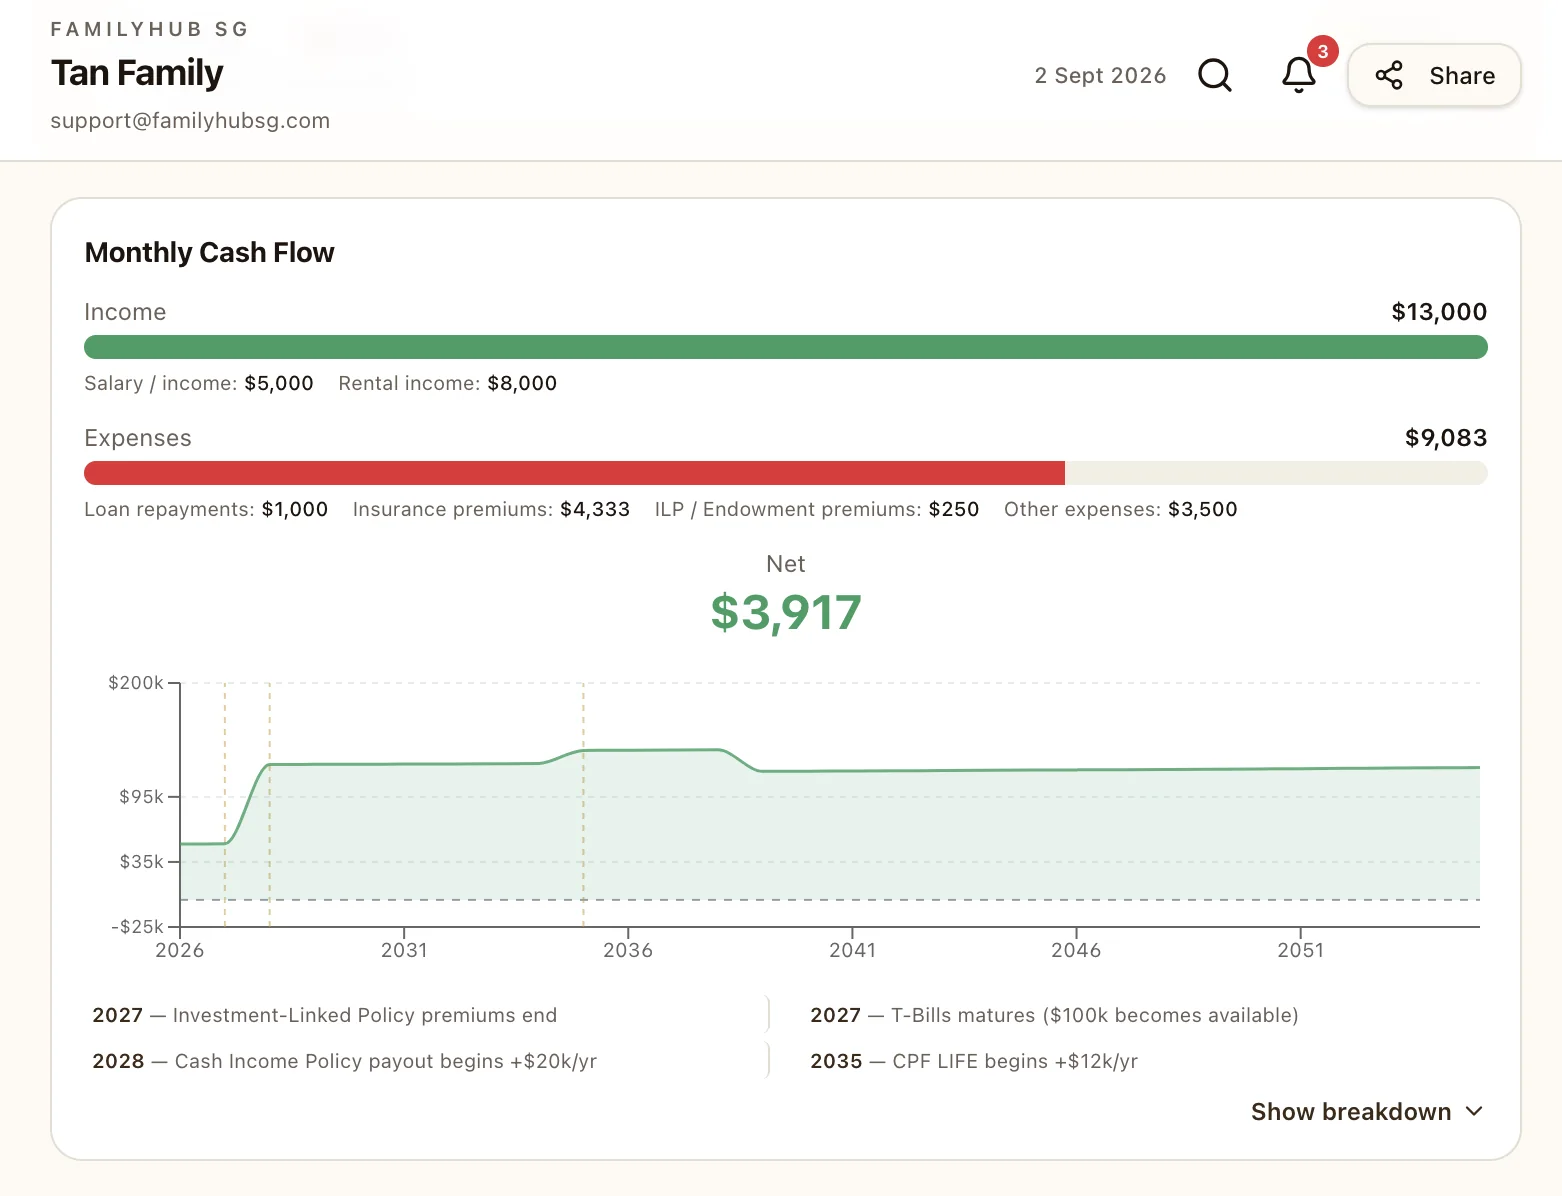
Task: Click the green Income progress bar
Action: pyautogui.click(x=786, y=347)
